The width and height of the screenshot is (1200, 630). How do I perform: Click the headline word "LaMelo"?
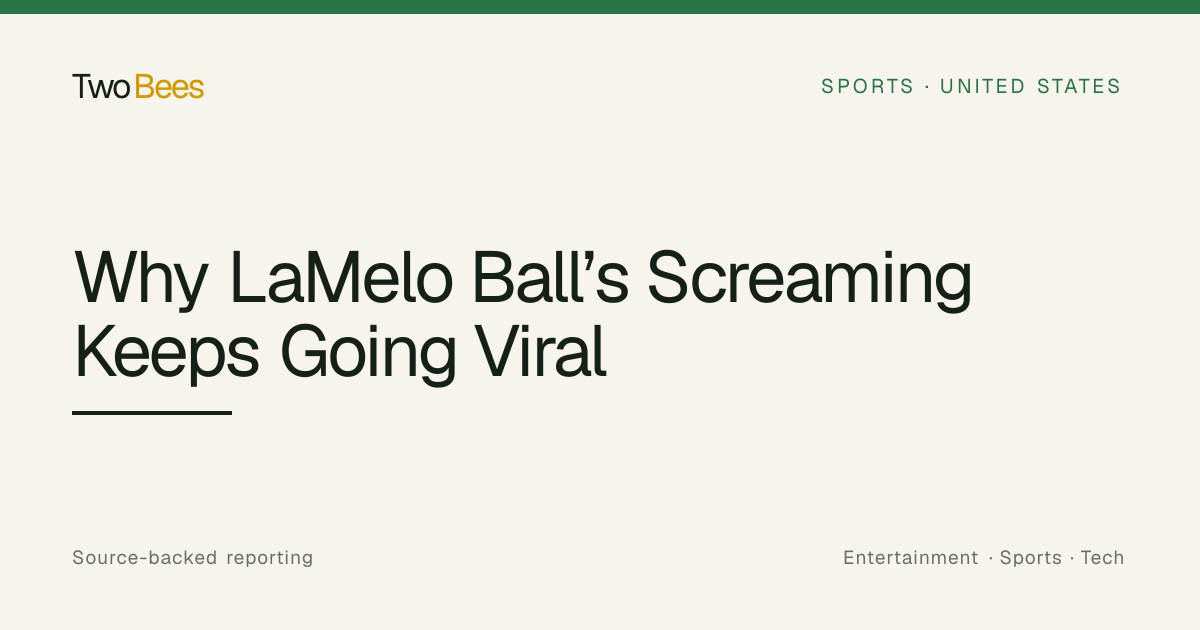point(342,277)
